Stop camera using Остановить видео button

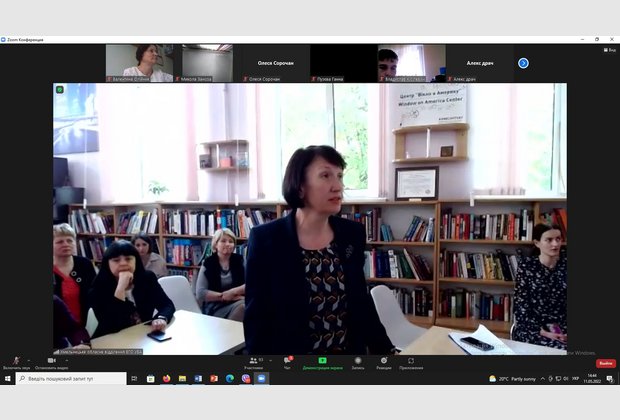[x=51, y=362]
